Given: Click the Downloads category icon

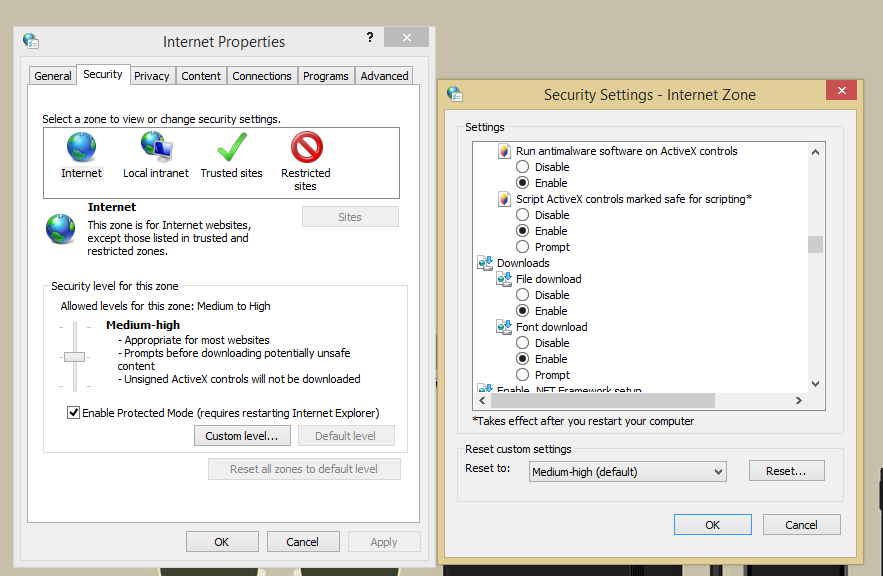Looking at the screenshot, I should pos(485,263).
